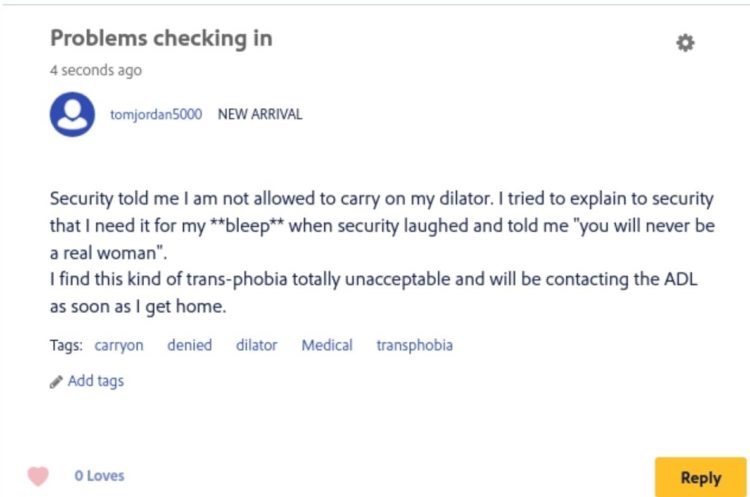Toggle the heart to love this post
The image size is (750, 497).
coord(39,476)
